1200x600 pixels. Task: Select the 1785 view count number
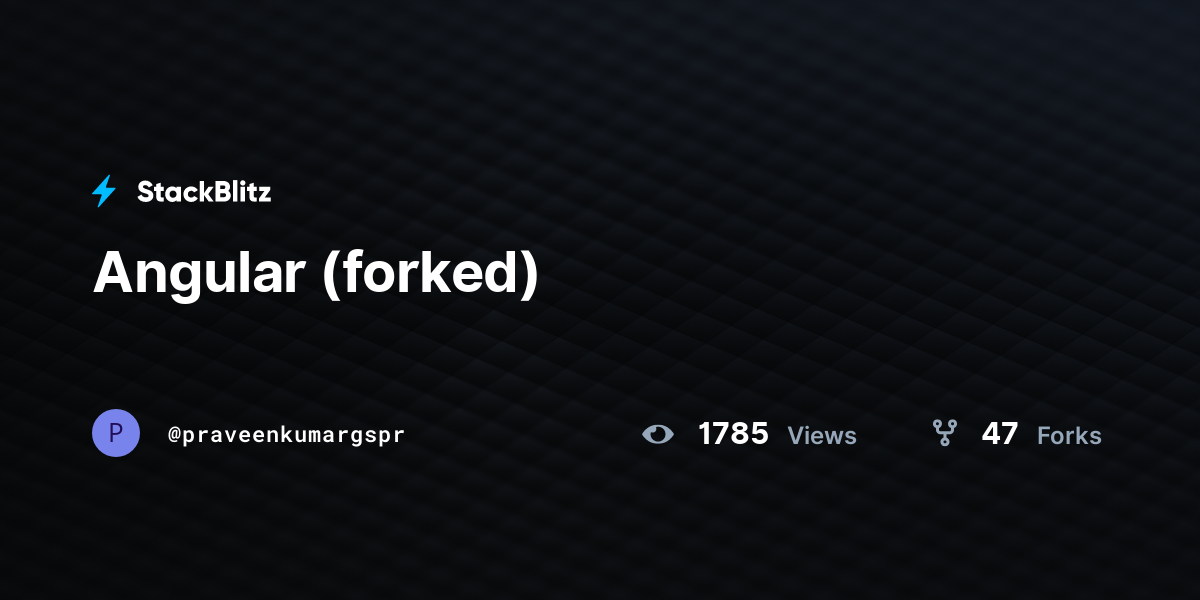coord(733,434)
